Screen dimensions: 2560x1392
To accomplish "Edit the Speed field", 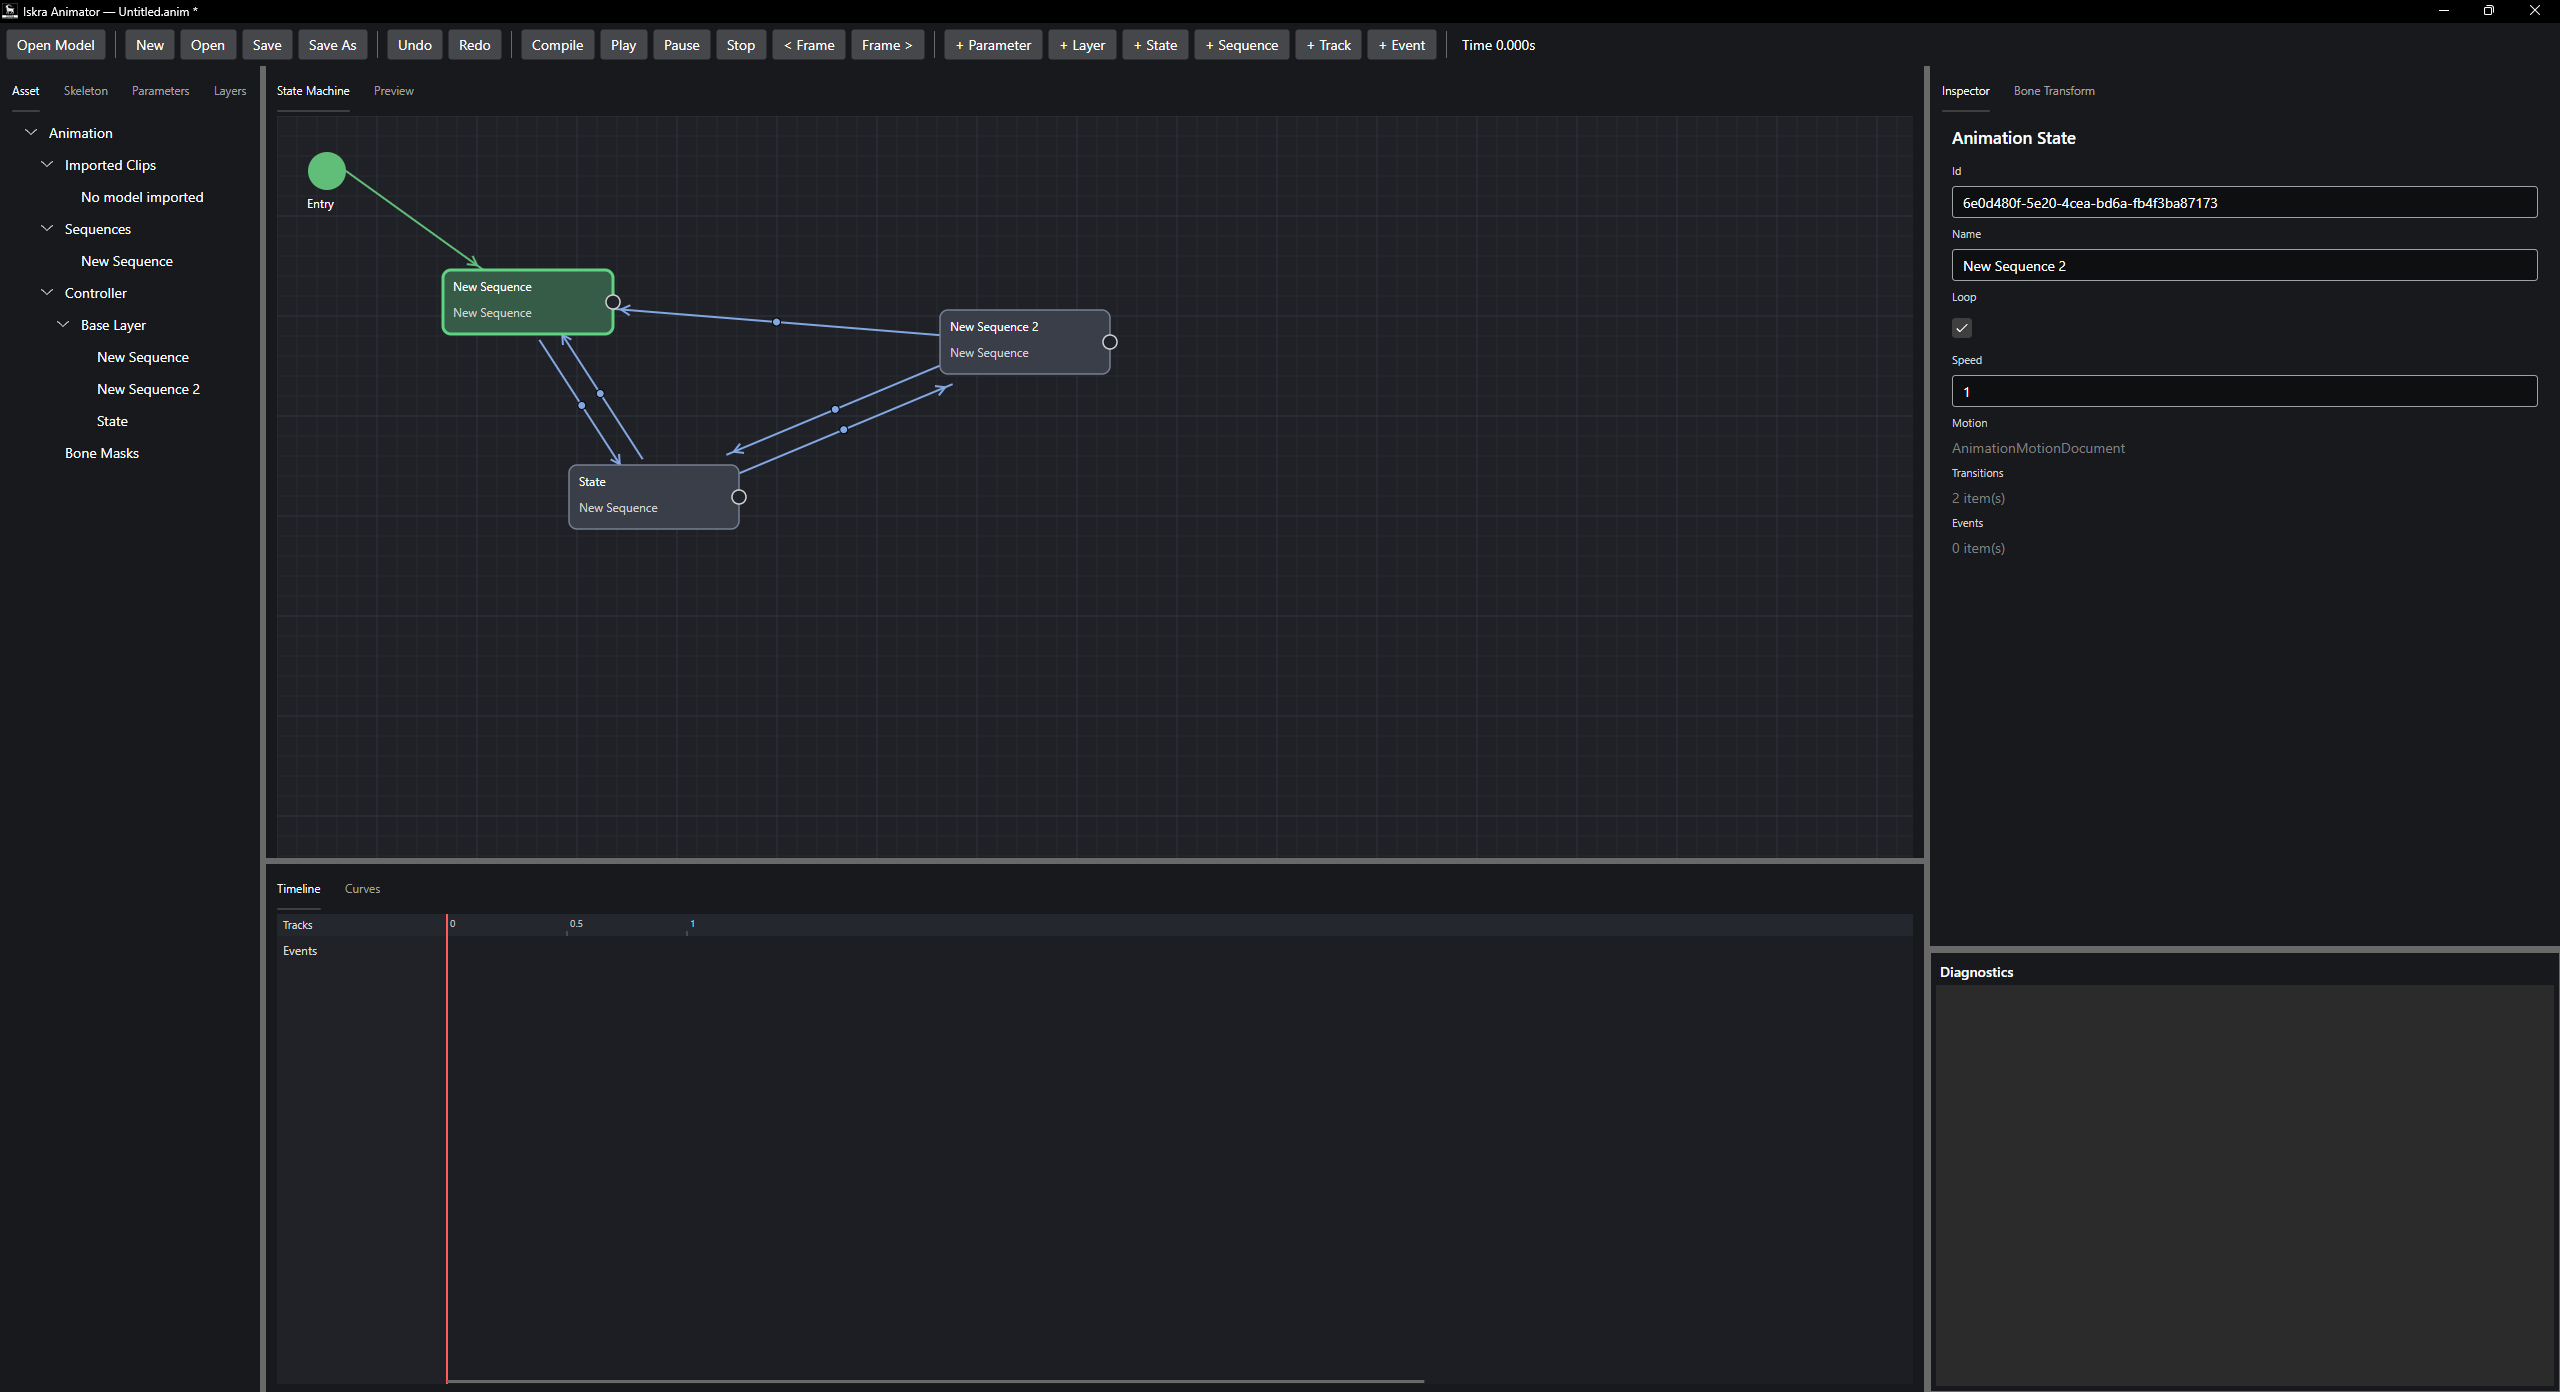I will (2244, 391).
